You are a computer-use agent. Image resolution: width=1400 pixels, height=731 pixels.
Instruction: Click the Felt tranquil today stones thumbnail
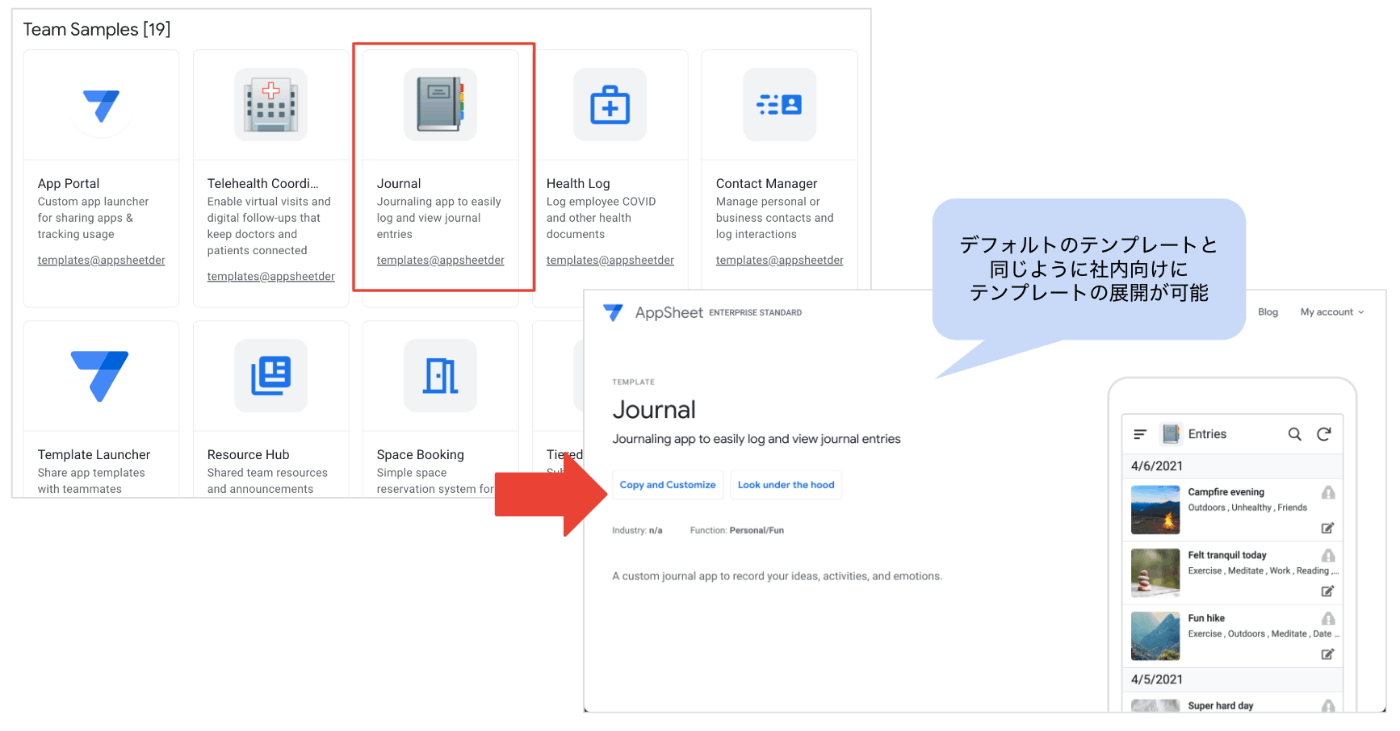point(1155,573)
